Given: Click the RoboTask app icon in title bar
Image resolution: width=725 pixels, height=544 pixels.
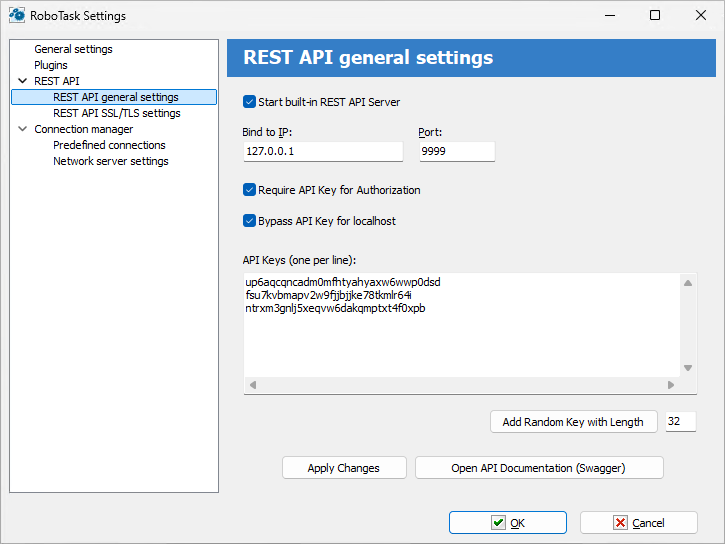Looking at the screenshot, I should pyautogui.click(x=17, y=15).
